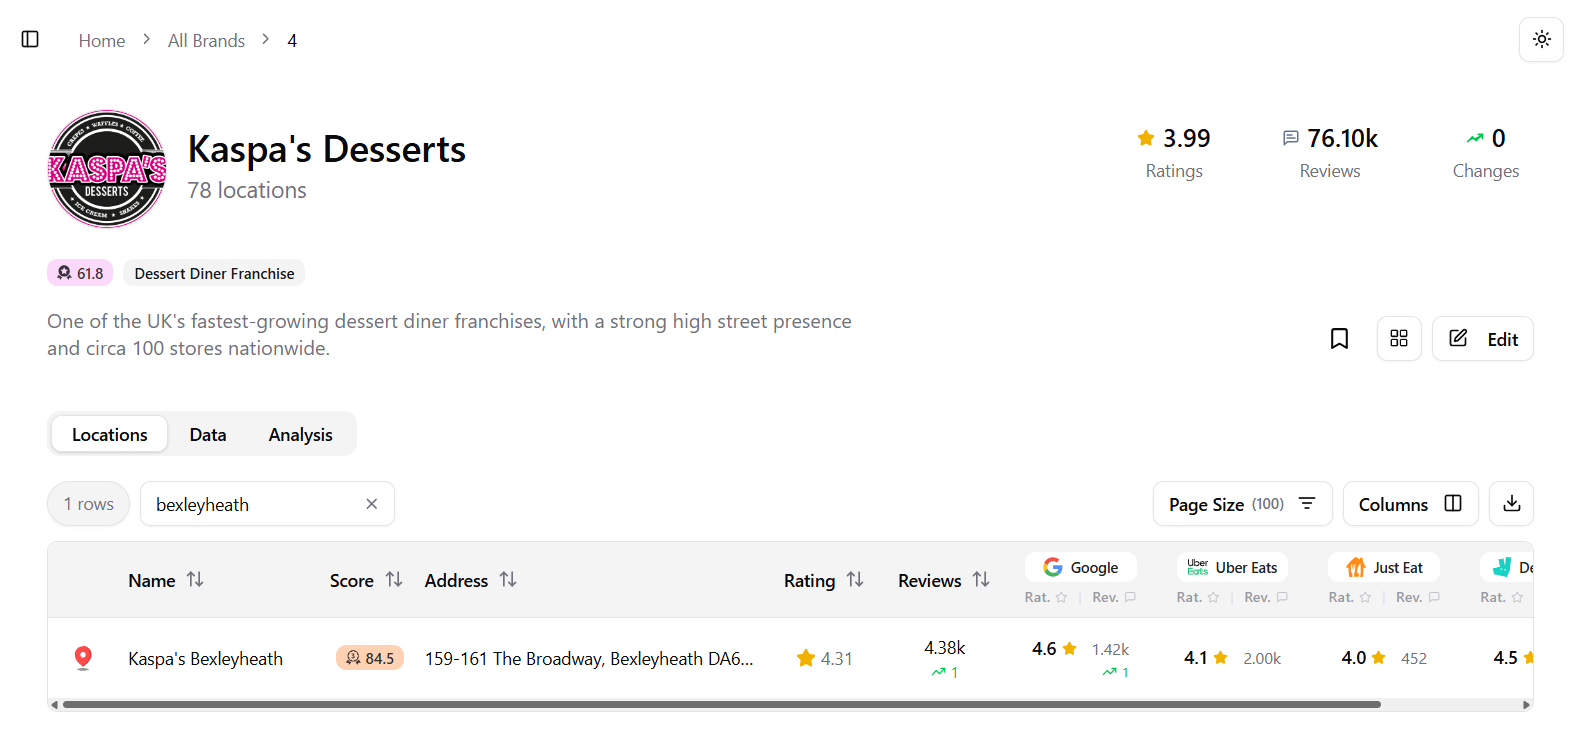Click Just Eat 4.0 rating value

(x=1363, y=658)
